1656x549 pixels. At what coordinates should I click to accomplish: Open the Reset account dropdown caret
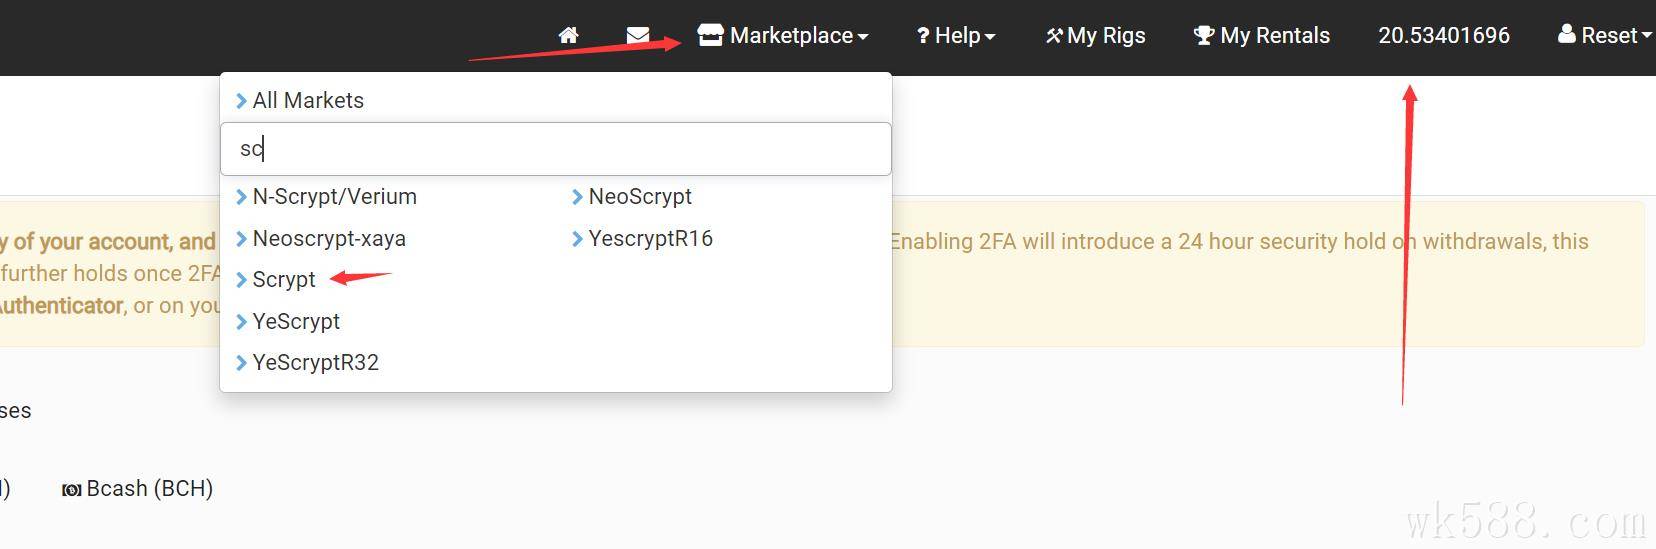[1646, 37]
